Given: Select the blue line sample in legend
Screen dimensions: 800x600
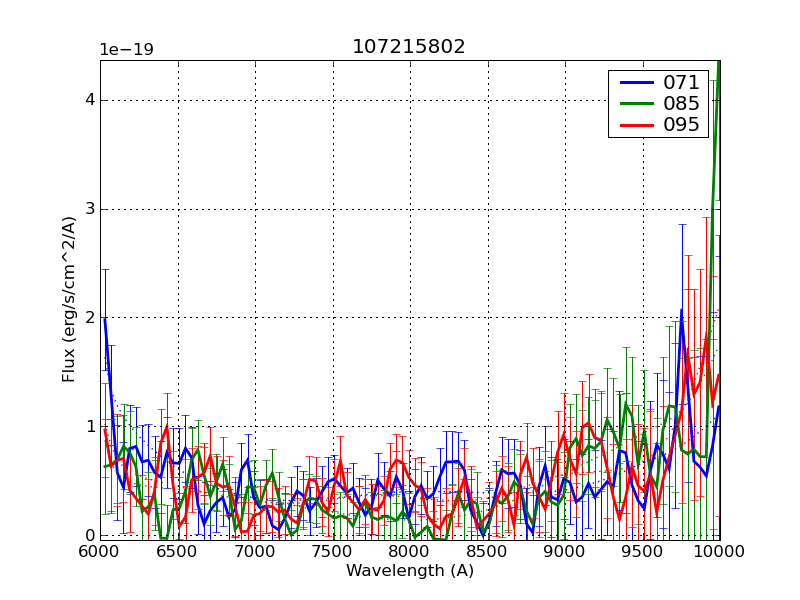Looking at the screenshot, I should point(636,83).
